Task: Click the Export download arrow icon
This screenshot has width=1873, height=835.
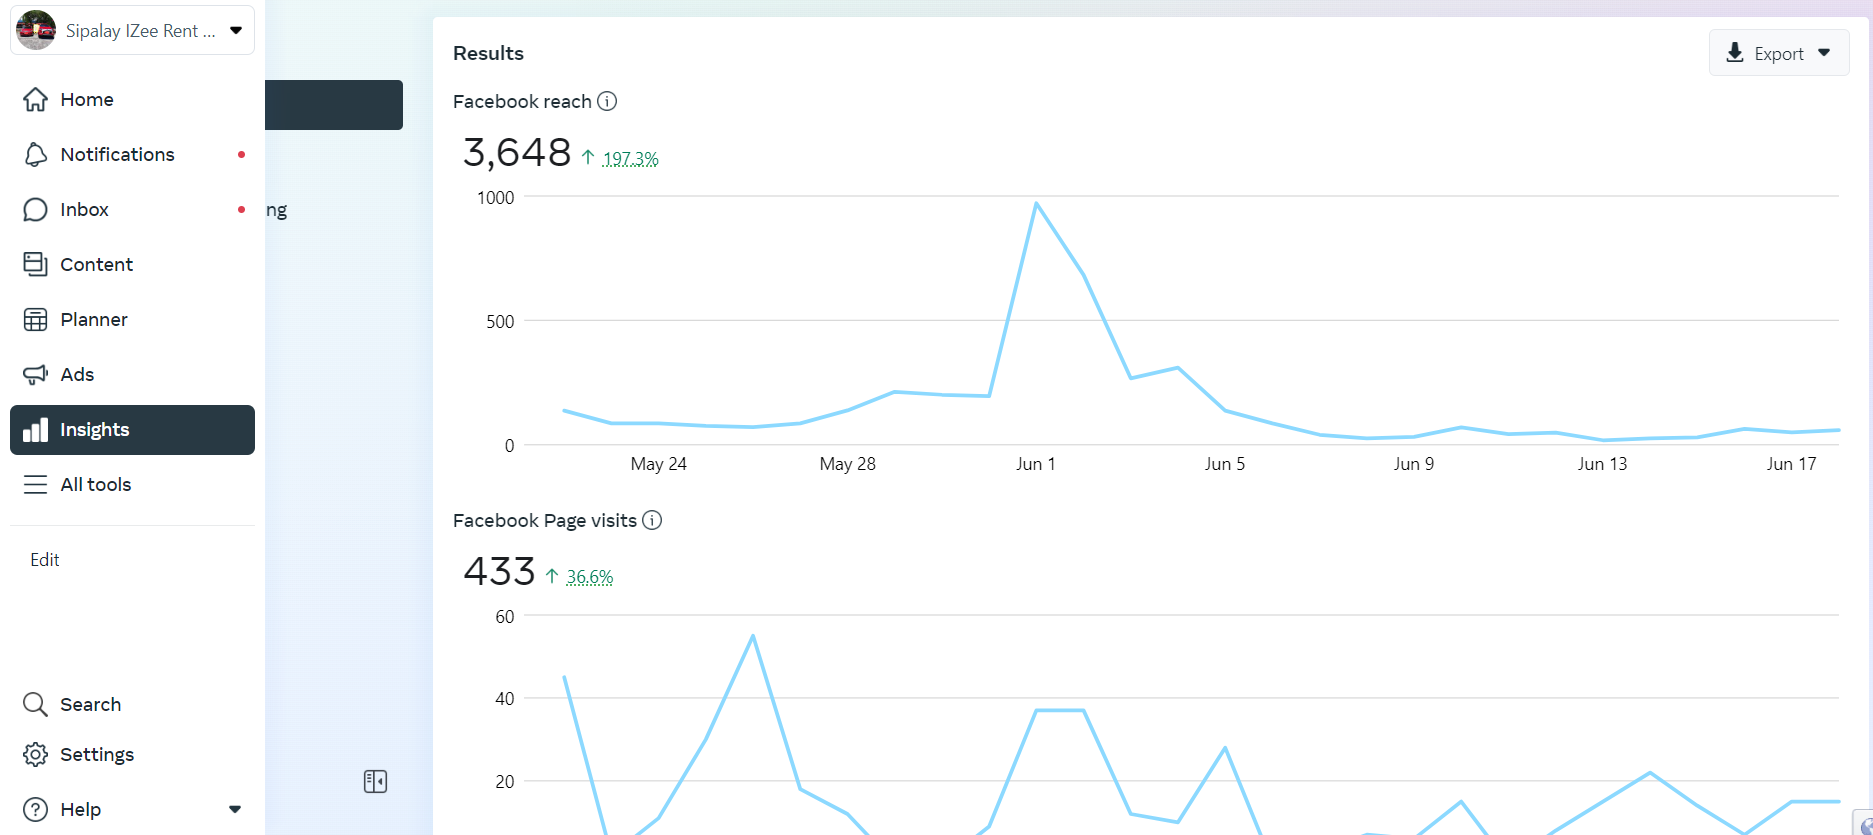Action: pyautogui.click(x=1735, y=53)
